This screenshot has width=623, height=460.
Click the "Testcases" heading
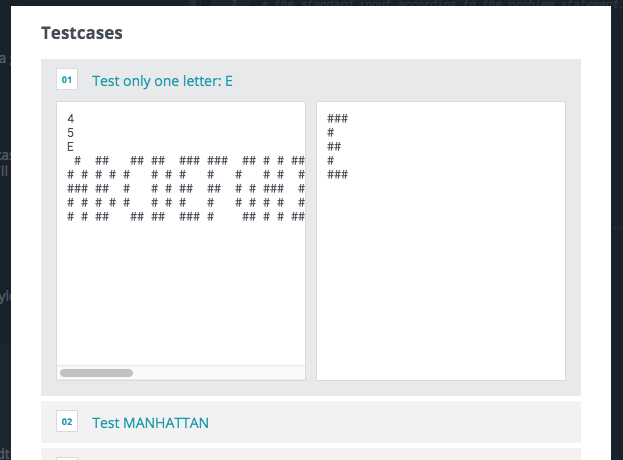tap(82, 33)
